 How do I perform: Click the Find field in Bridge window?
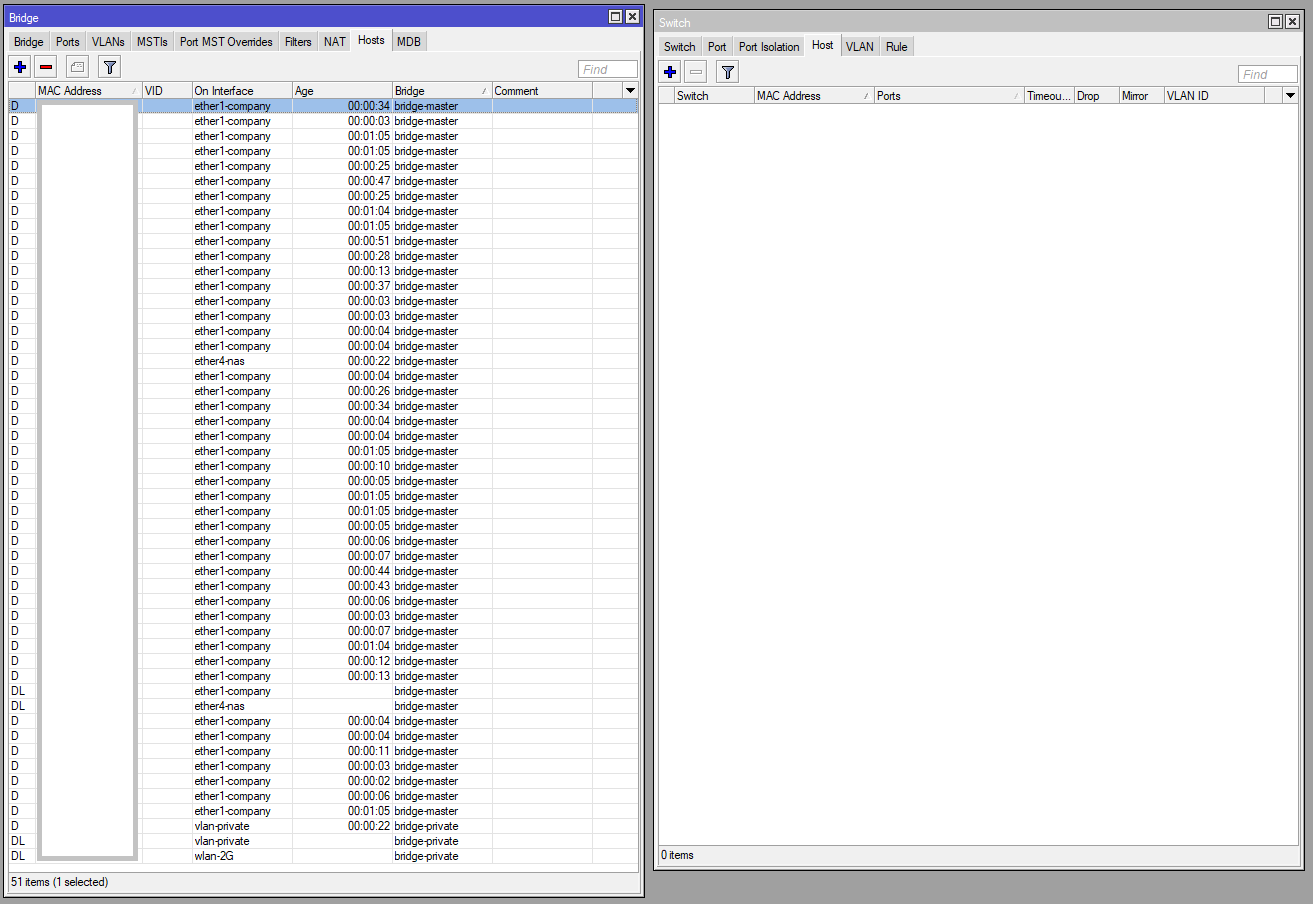pos(607,69)
